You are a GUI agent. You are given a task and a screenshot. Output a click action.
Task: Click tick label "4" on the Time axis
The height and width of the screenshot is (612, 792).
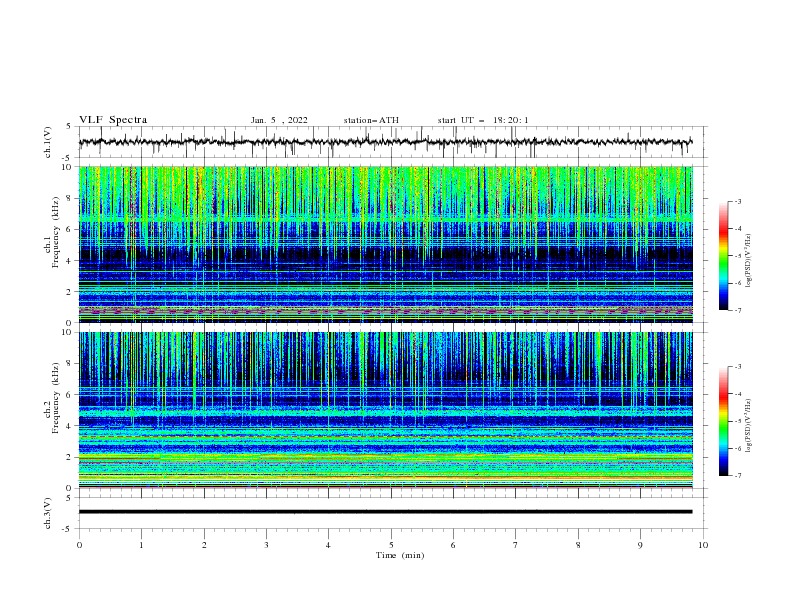328,545
